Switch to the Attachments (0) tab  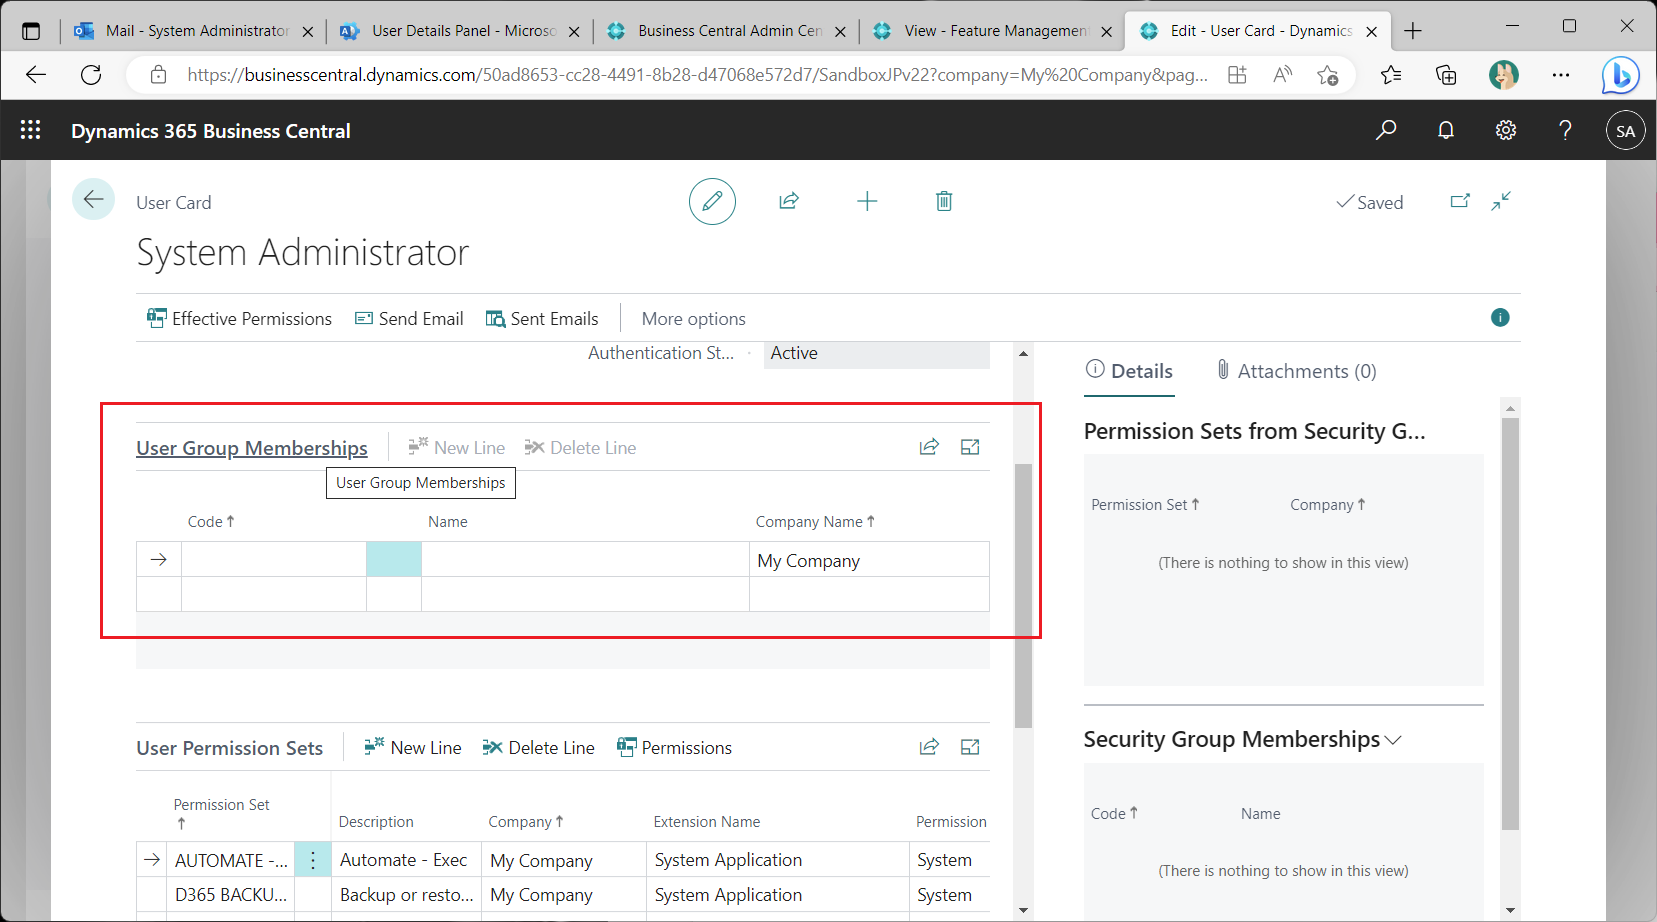pyautogui.click(x=1296, y=370)
